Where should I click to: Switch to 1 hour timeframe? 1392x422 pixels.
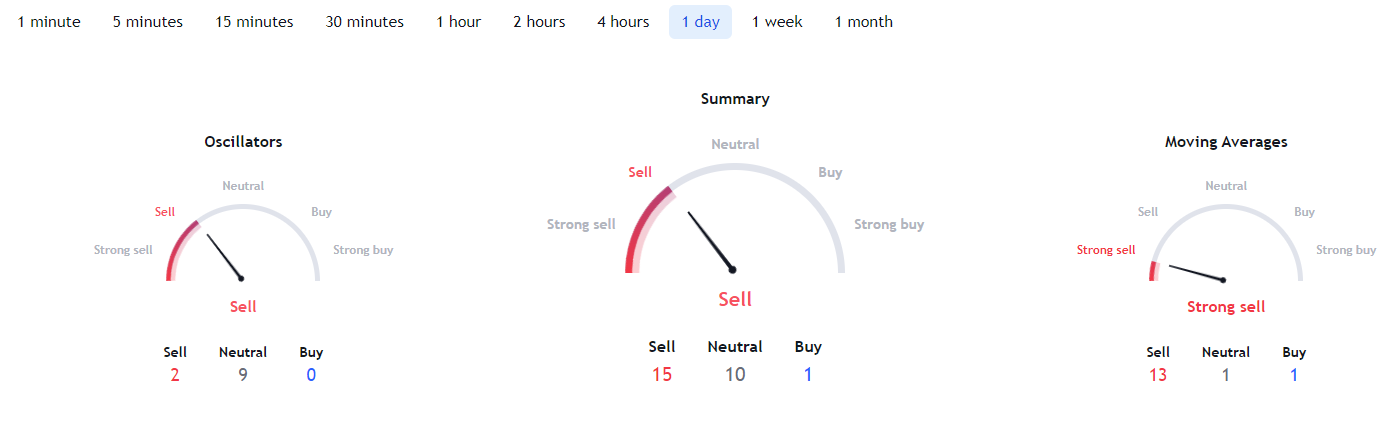[458, 22]
